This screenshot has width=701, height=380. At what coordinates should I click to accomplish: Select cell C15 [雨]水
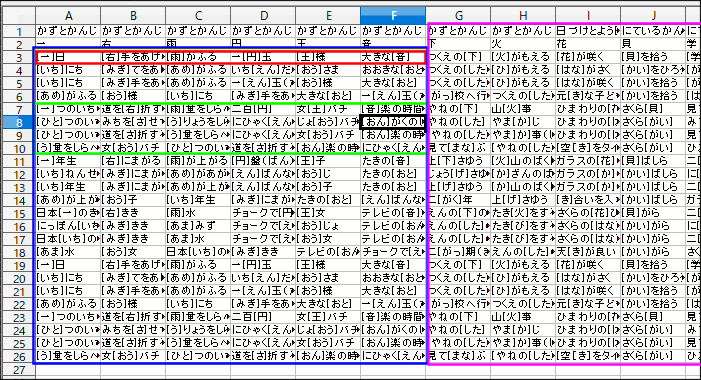click(x=198, y=213)
